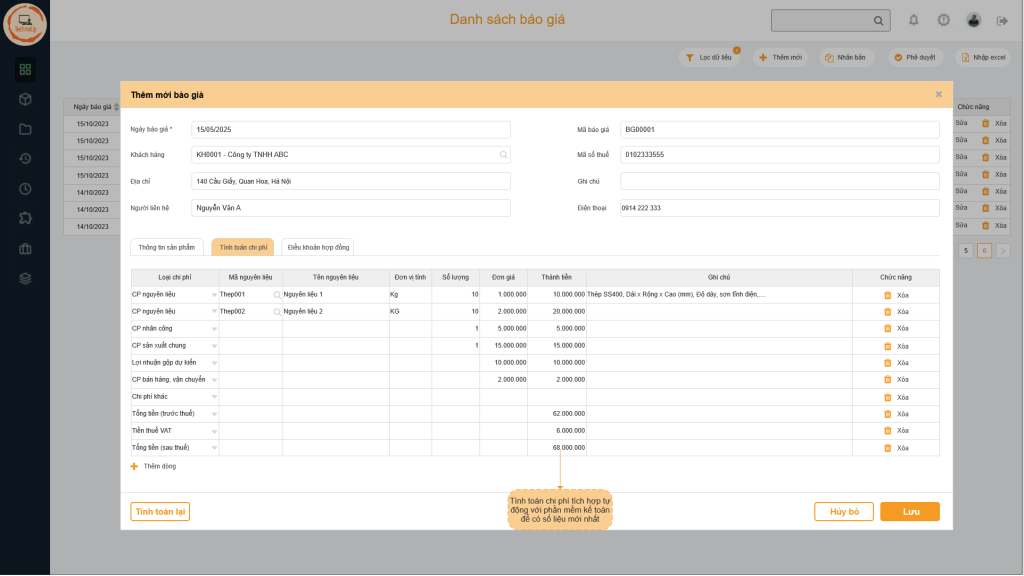Delete the Thep001 row via trash icon

click(887, 295)
